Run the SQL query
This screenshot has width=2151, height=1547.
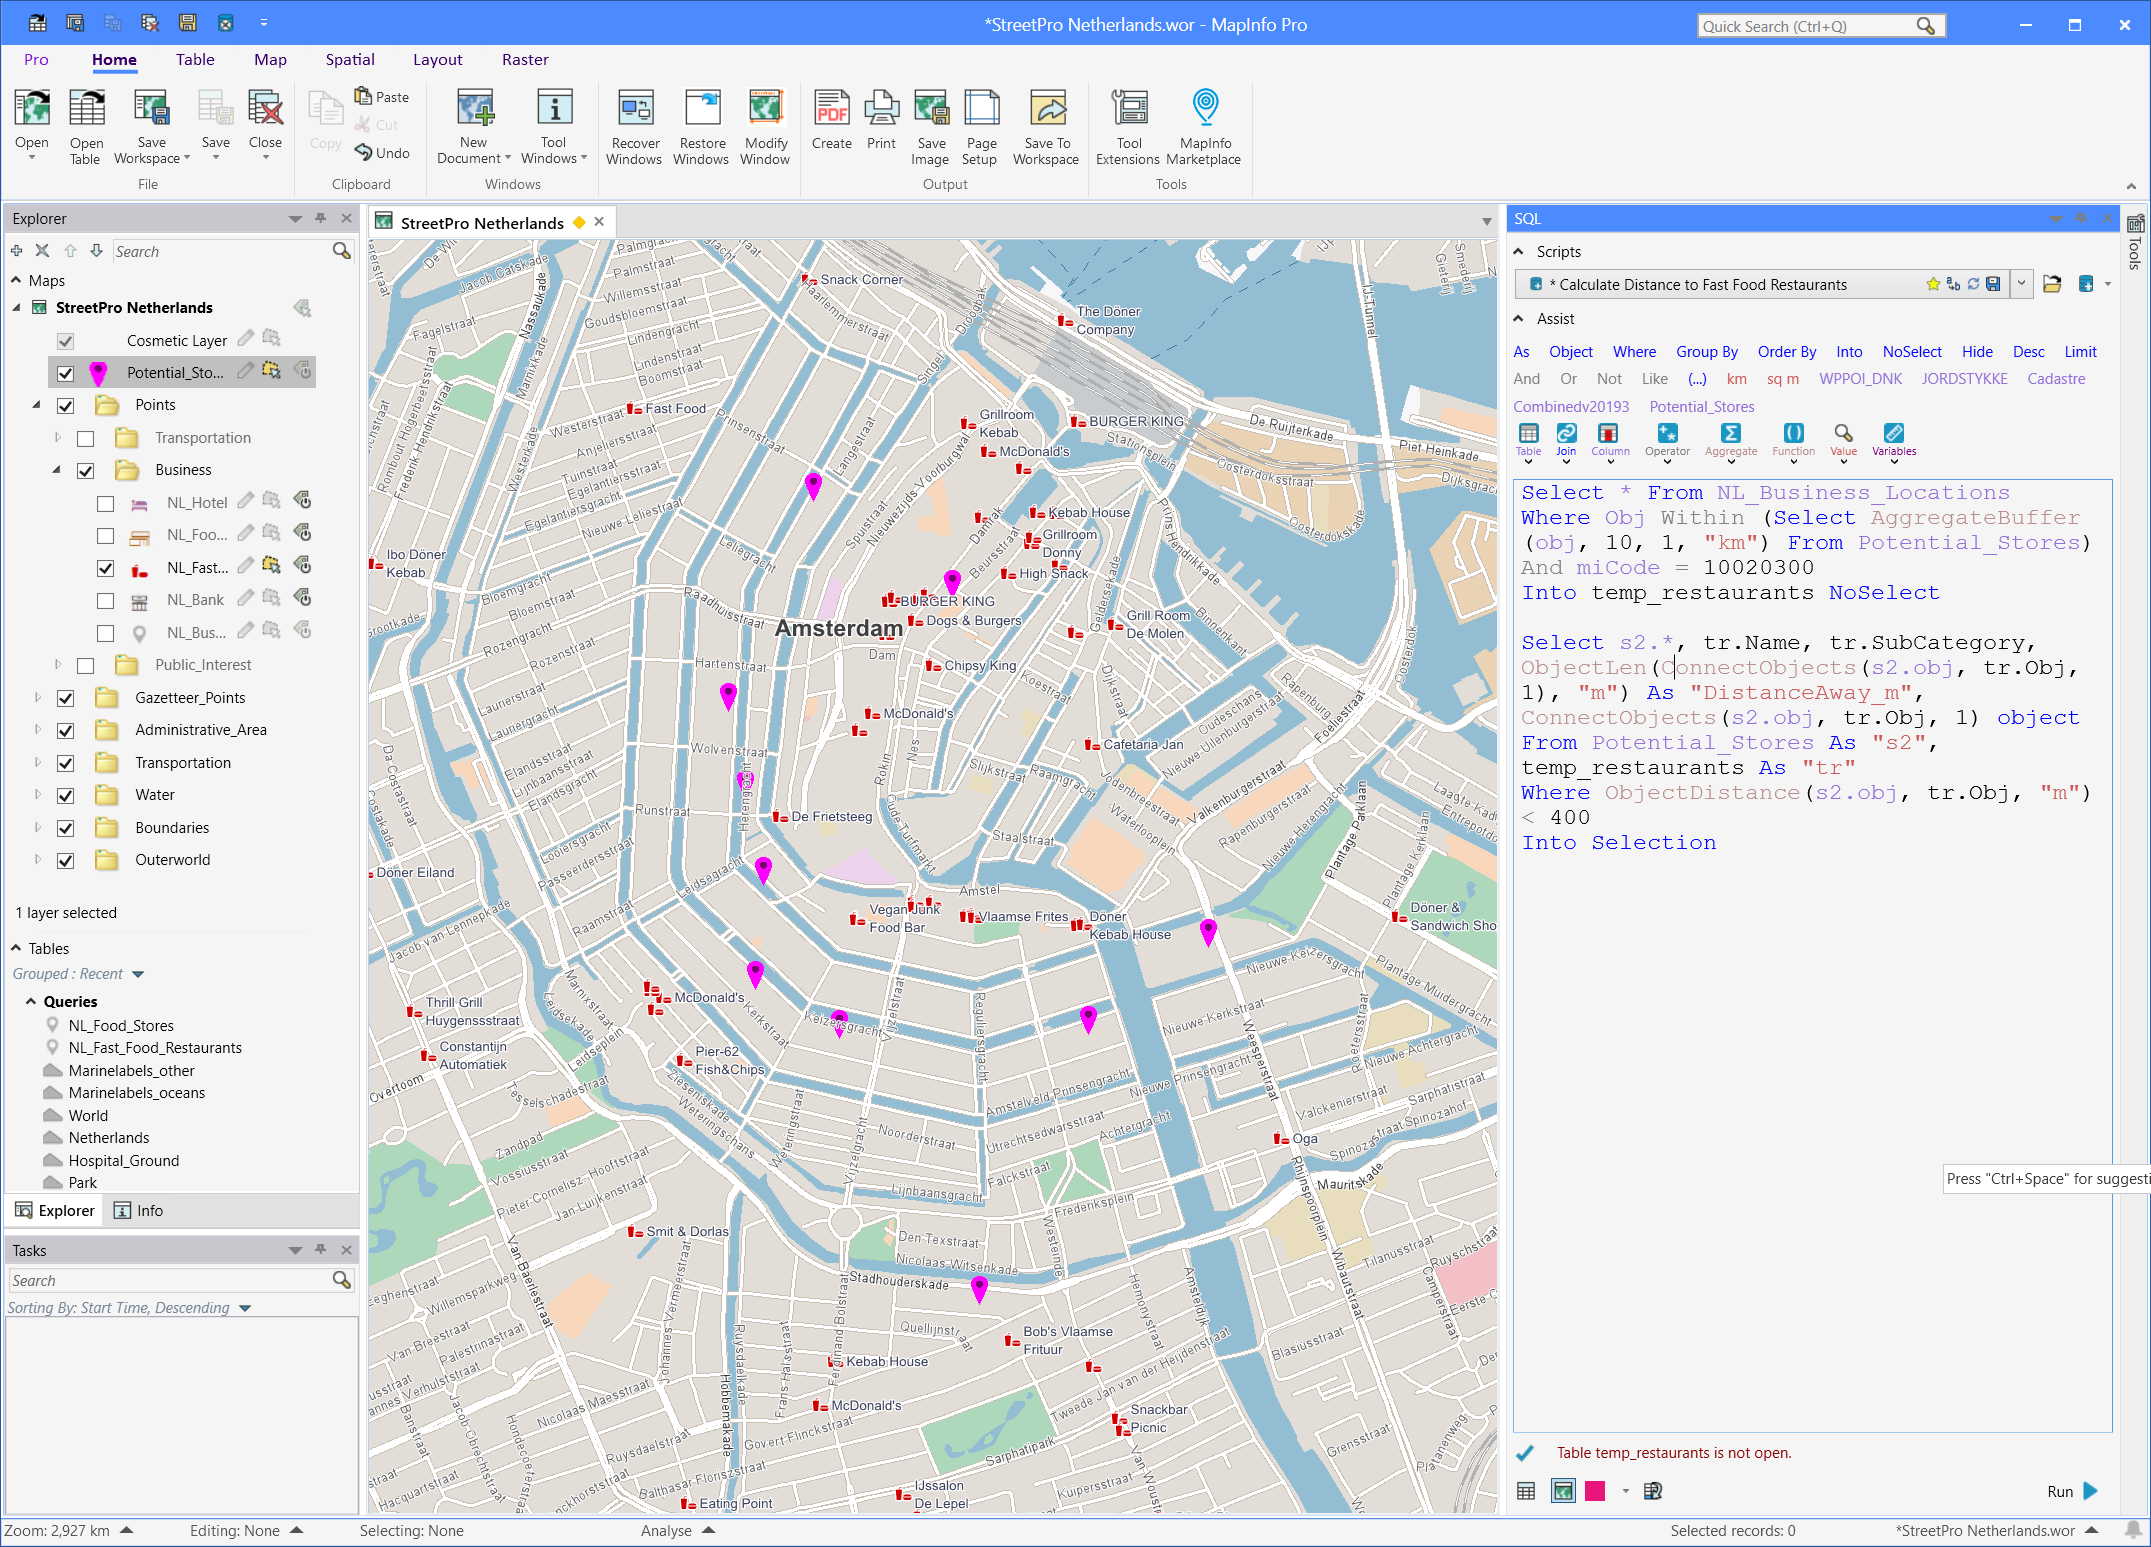pyautogui.click(x=2070, y=1491)
